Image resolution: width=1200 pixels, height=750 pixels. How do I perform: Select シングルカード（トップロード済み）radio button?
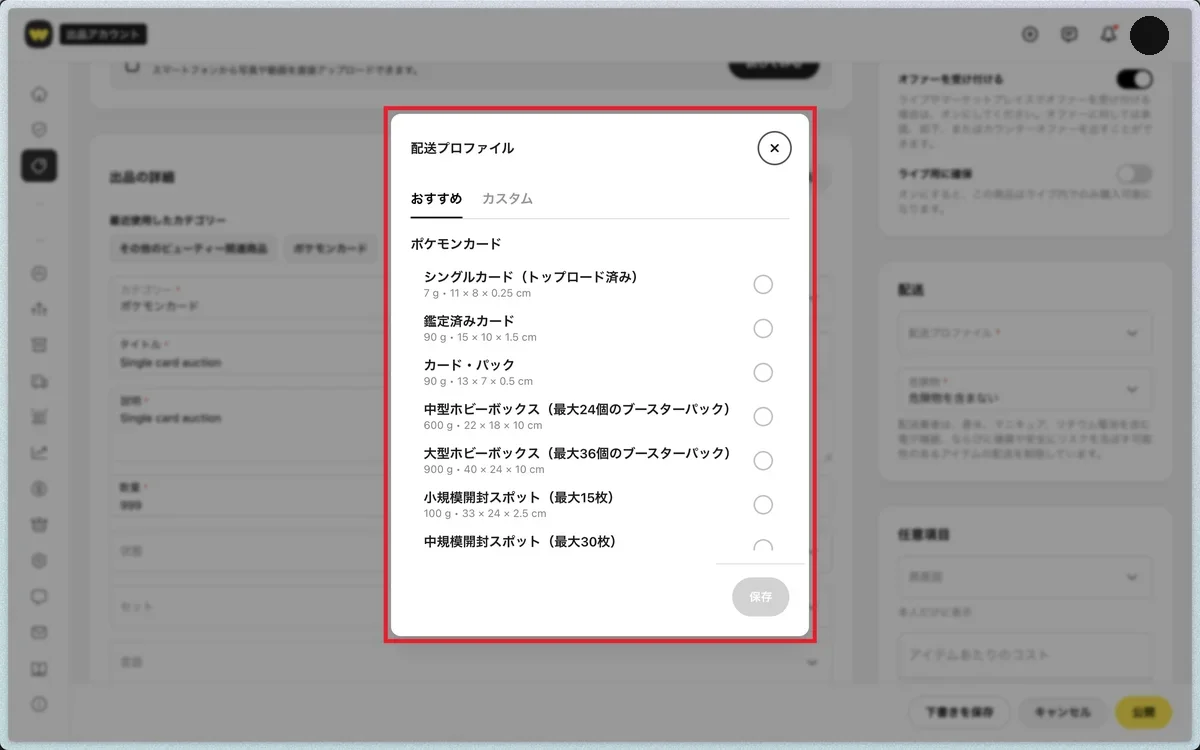click(x=763, y=285)
